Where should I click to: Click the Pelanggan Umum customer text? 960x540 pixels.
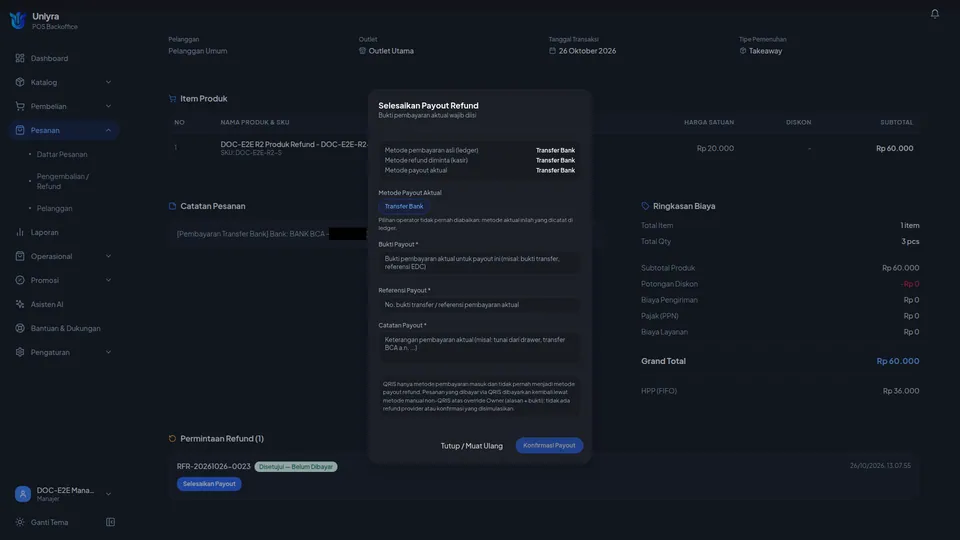tap(198, 51)
